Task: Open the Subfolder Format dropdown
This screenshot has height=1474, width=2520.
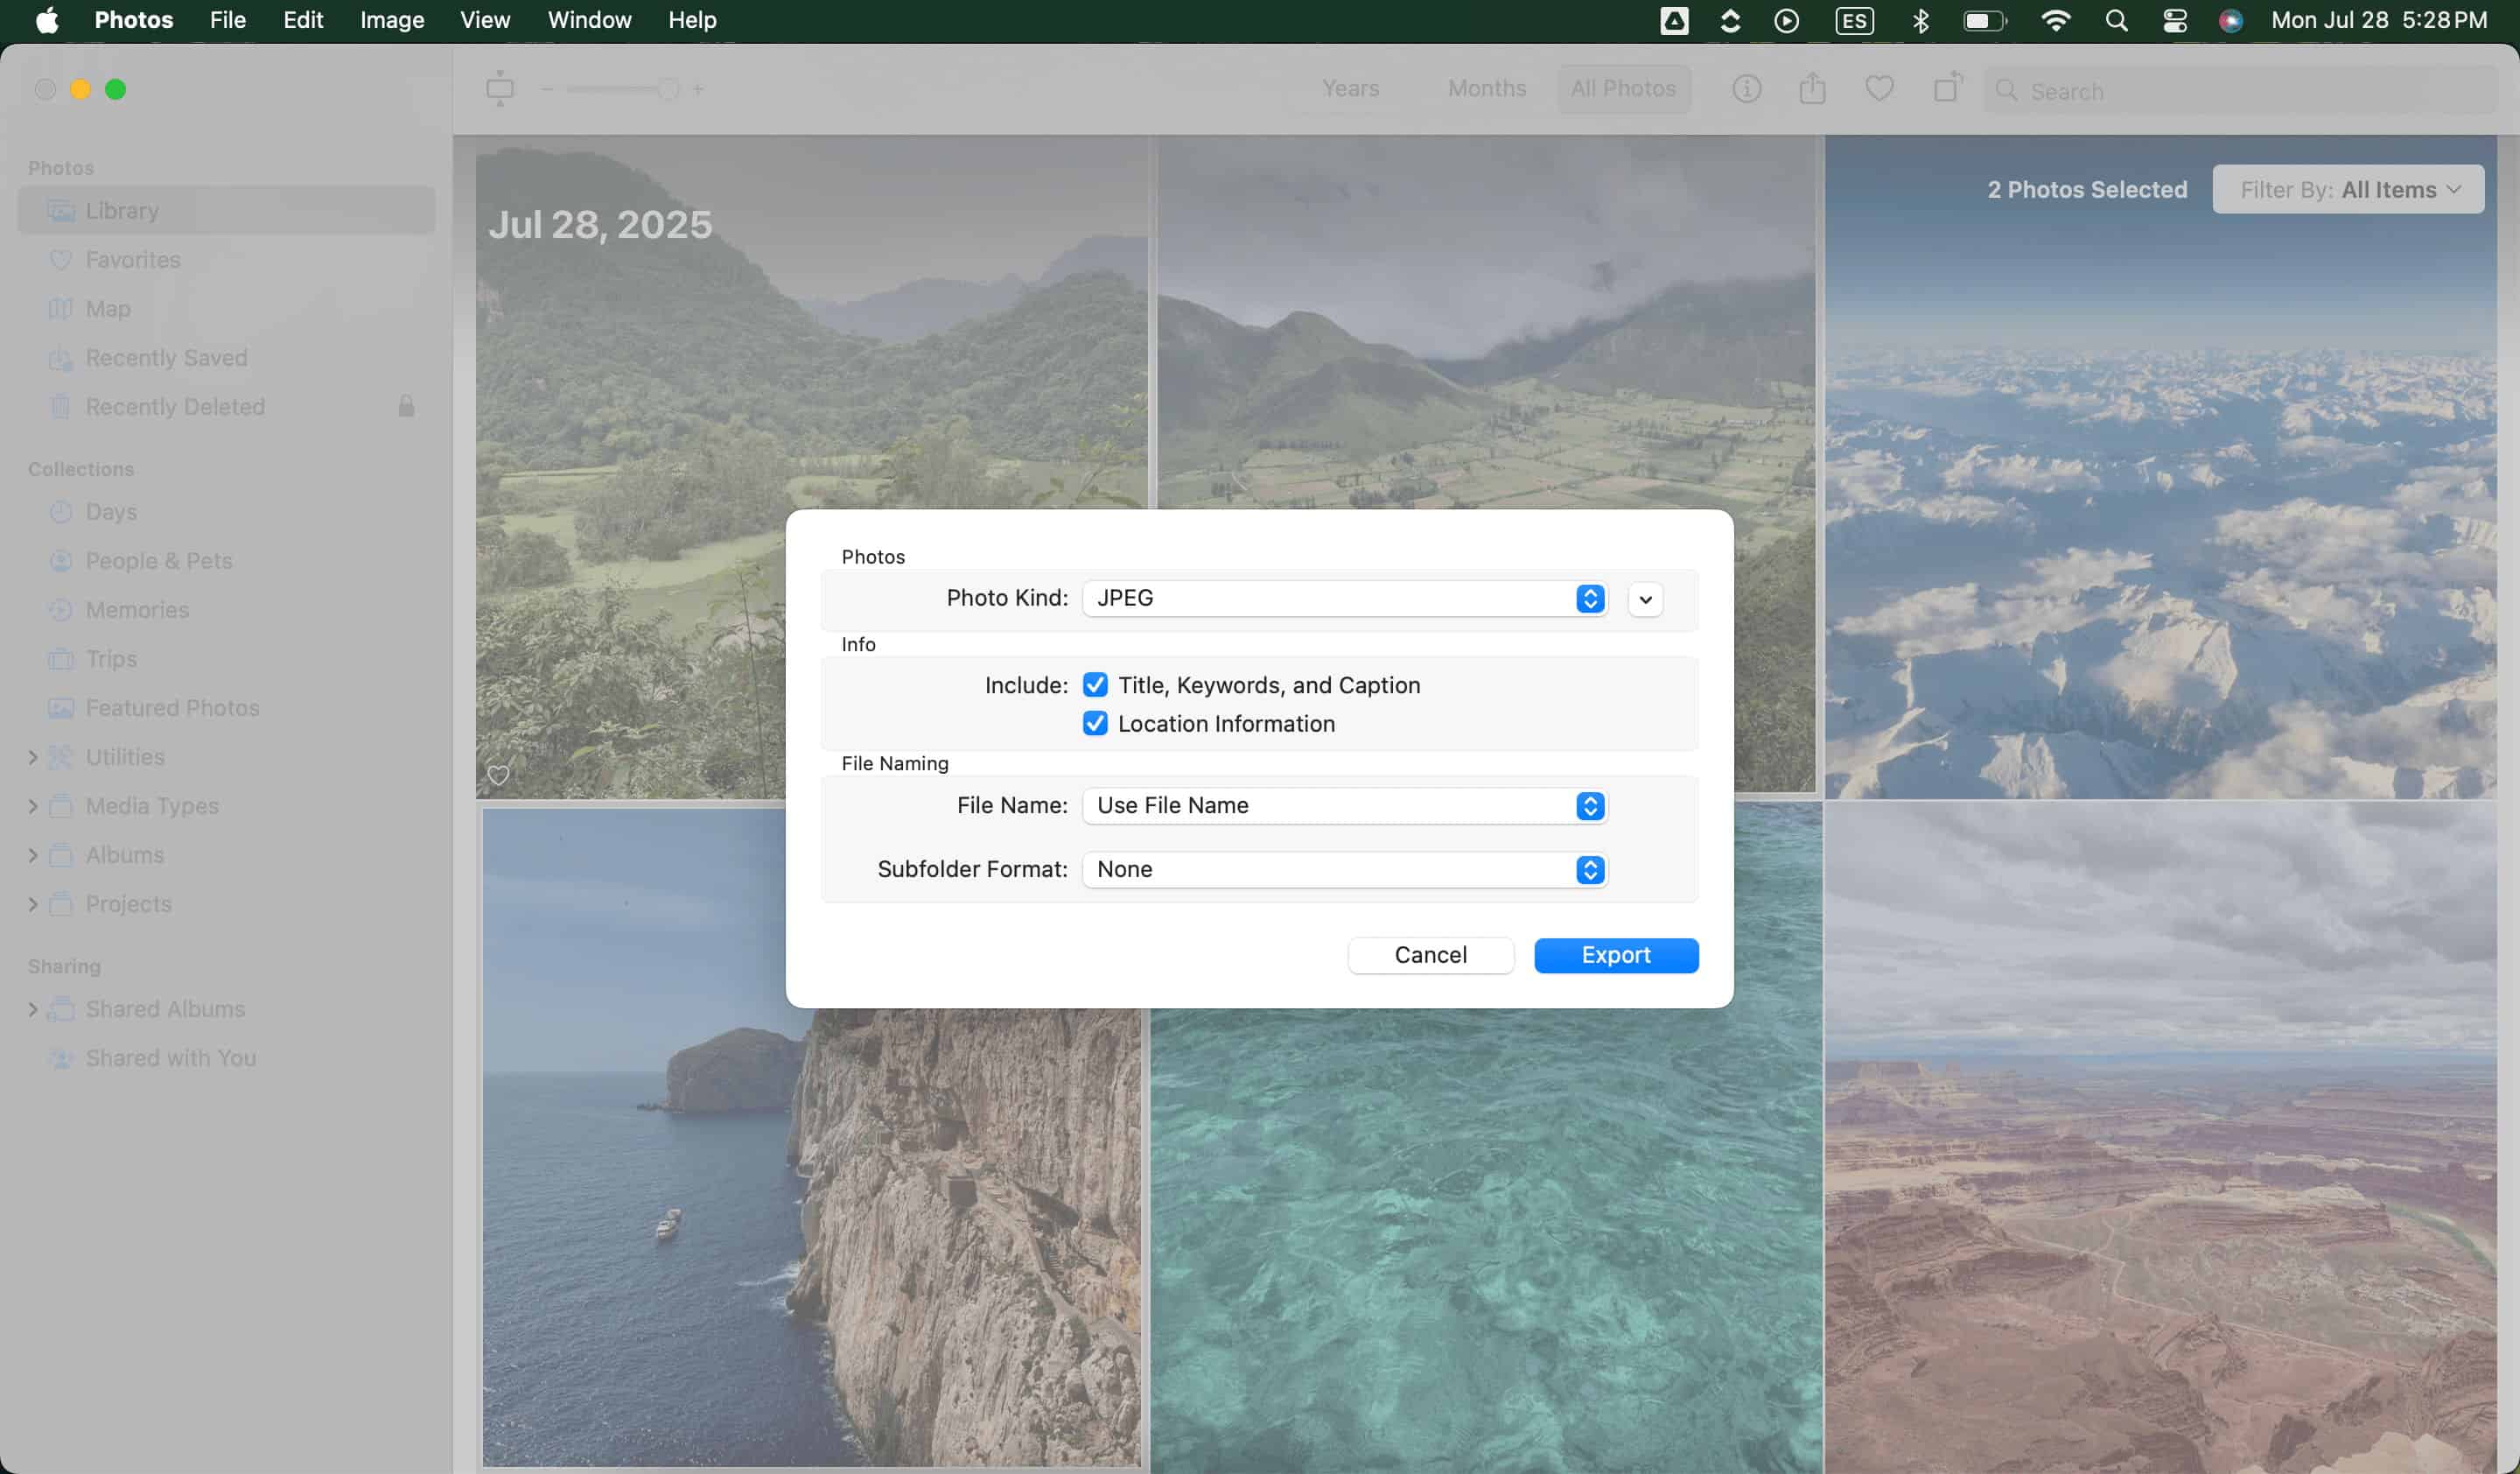Action: coord(1344,869)
